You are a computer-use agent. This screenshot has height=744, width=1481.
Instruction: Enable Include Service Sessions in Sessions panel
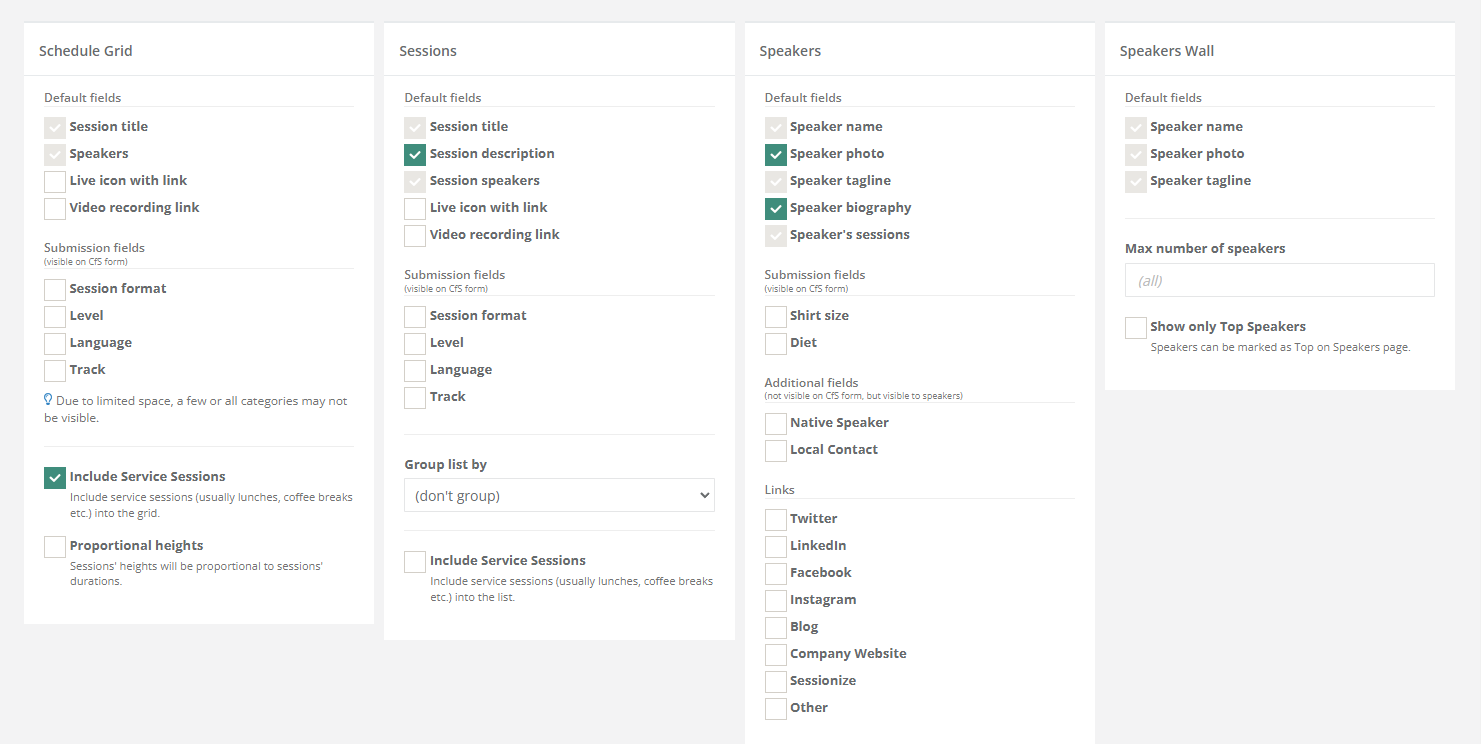tap(415, 561)
